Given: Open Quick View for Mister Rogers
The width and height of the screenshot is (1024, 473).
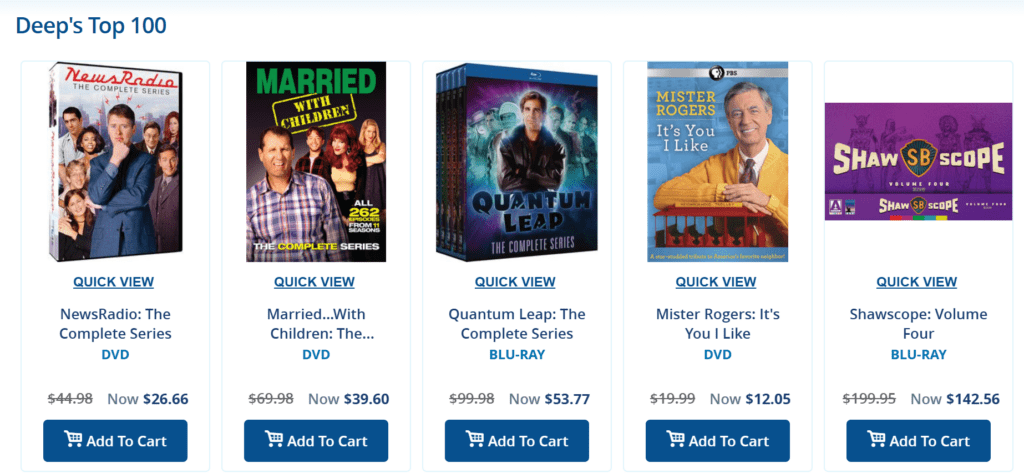Looking at the screenshot, I should 716,282.
